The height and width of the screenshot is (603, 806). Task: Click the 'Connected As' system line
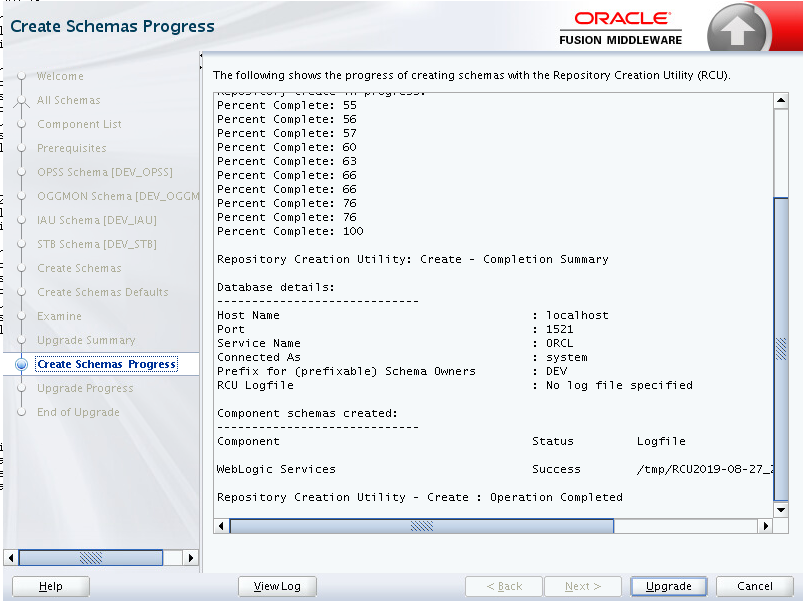(x=402, y=357)
